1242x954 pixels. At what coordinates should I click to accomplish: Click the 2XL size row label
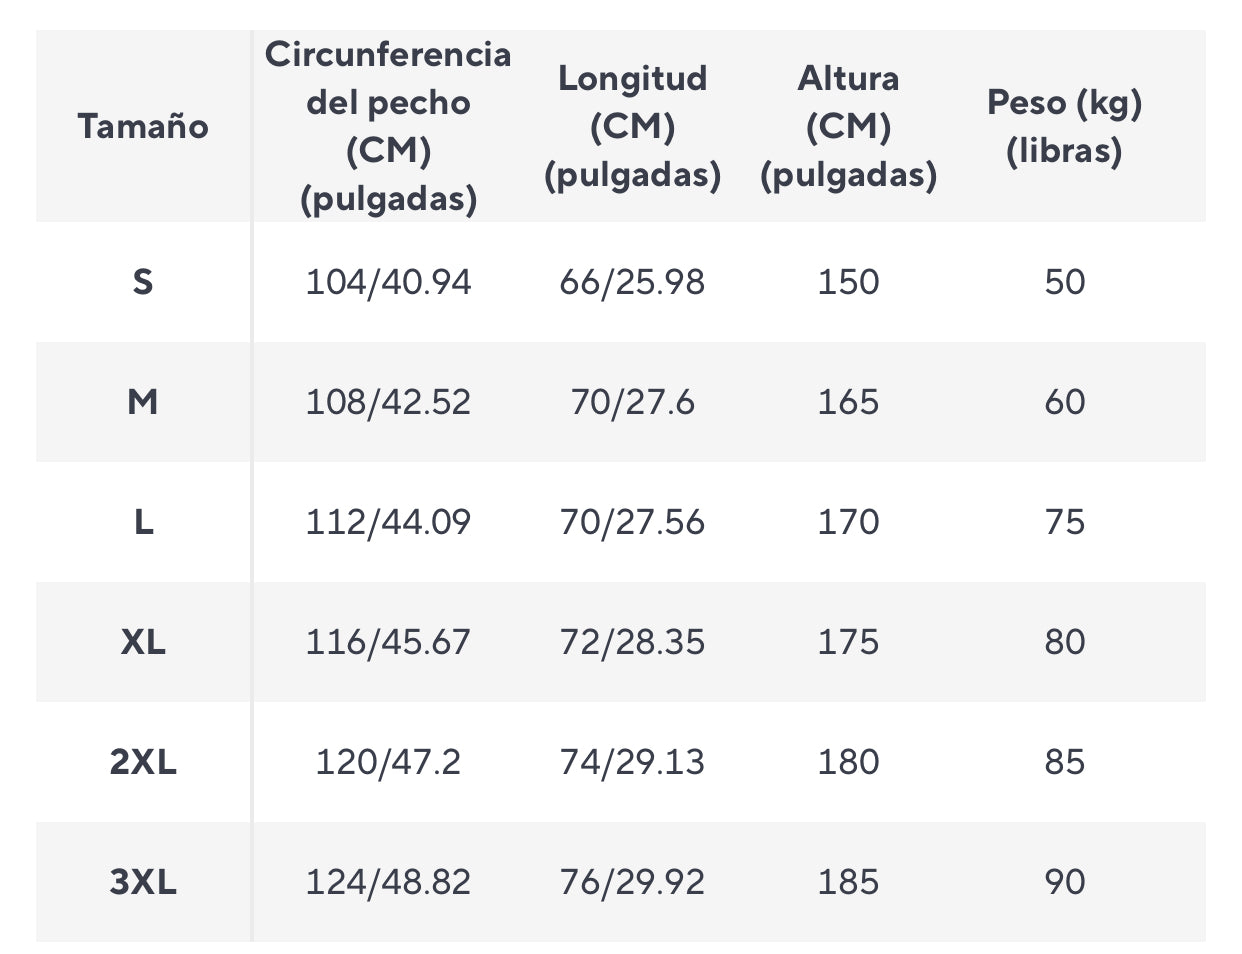(x=143, y=762)
